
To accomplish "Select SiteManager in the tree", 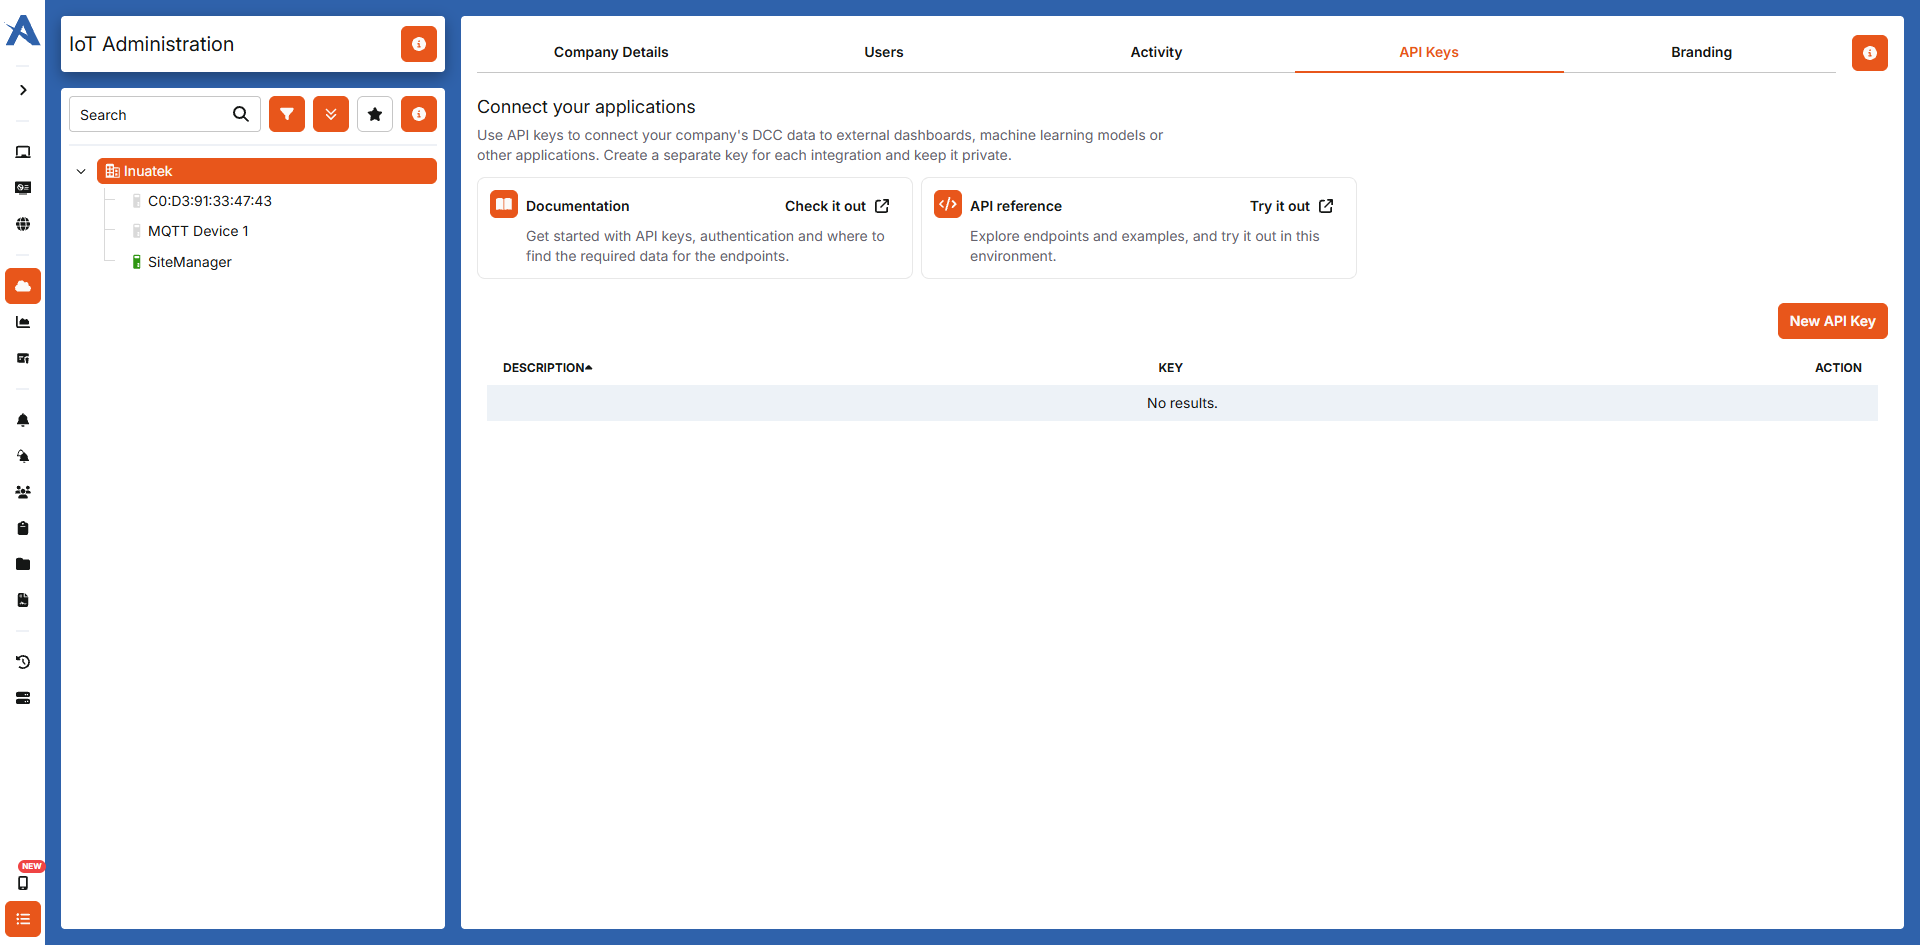I will point(189,262).
